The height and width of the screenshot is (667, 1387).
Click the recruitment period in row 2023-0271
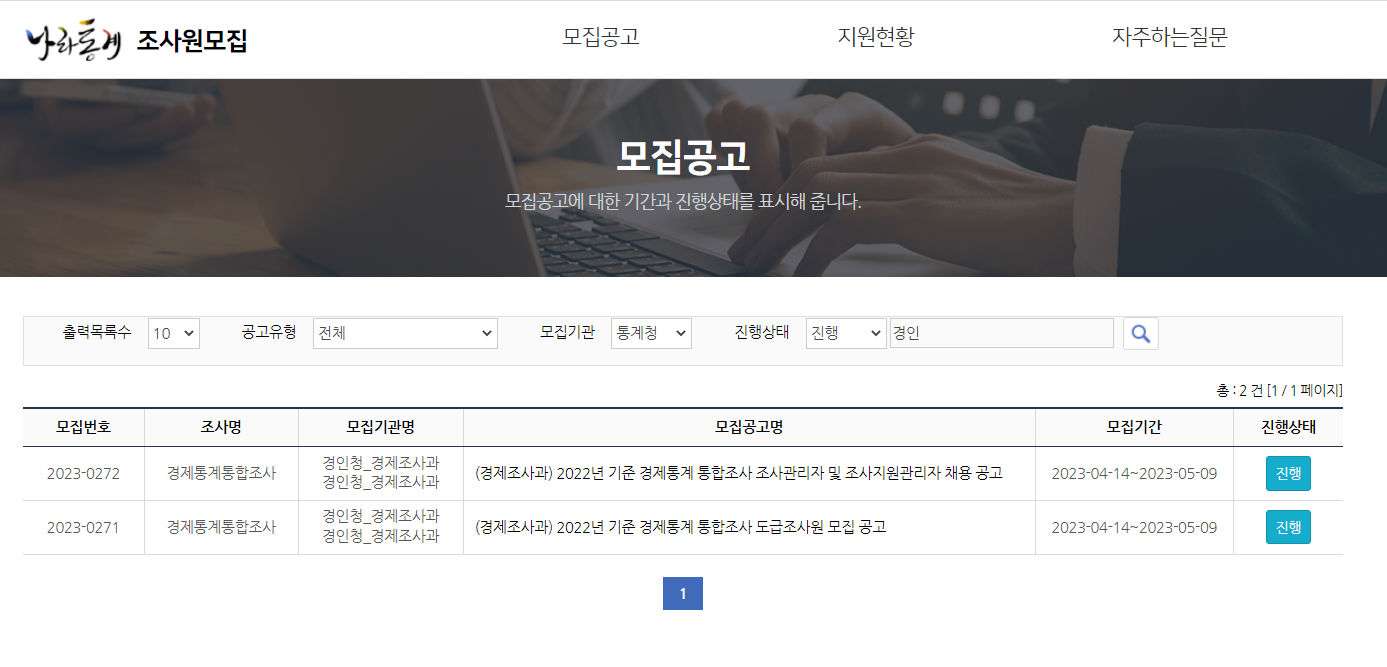coord(1134,527)
